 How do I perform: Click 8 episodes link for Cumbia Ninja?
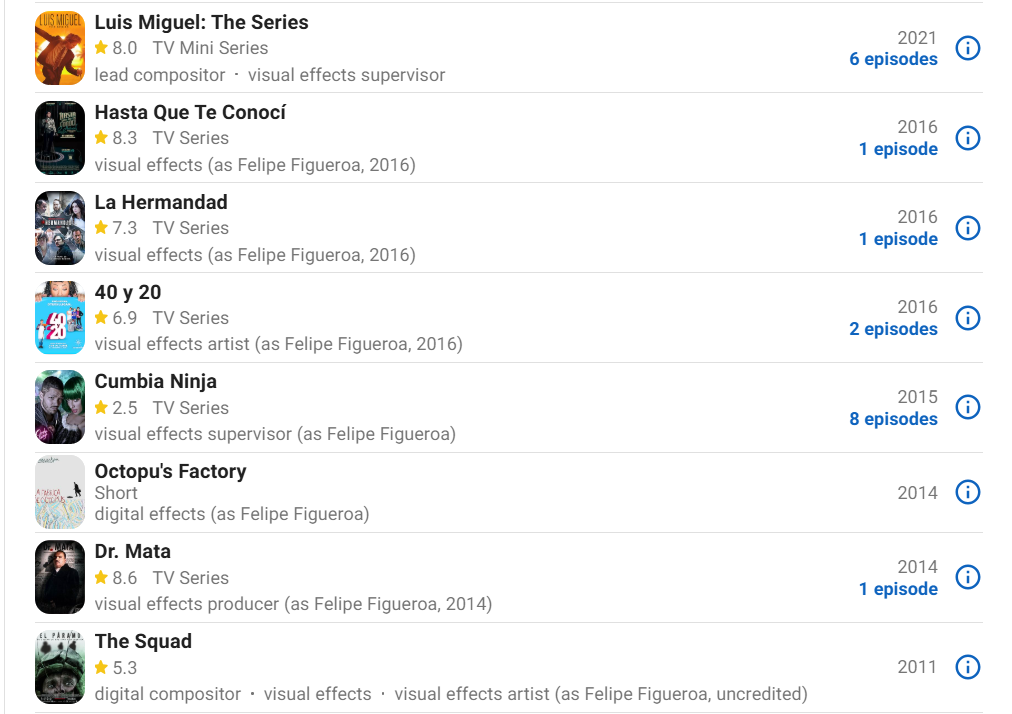893,419
